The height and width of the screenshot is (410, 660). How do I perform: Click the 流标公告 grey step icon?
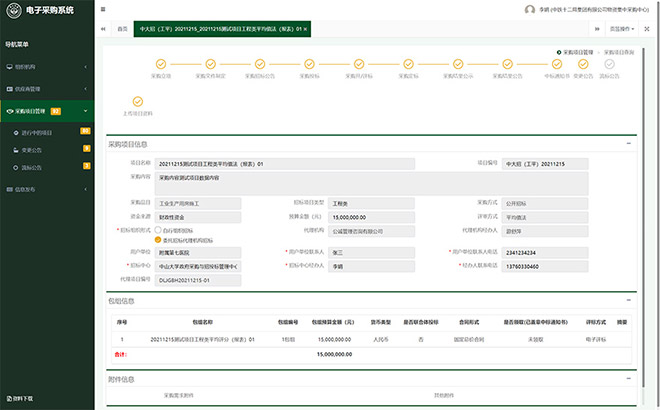pyautogui.click(x=609, y=64)
